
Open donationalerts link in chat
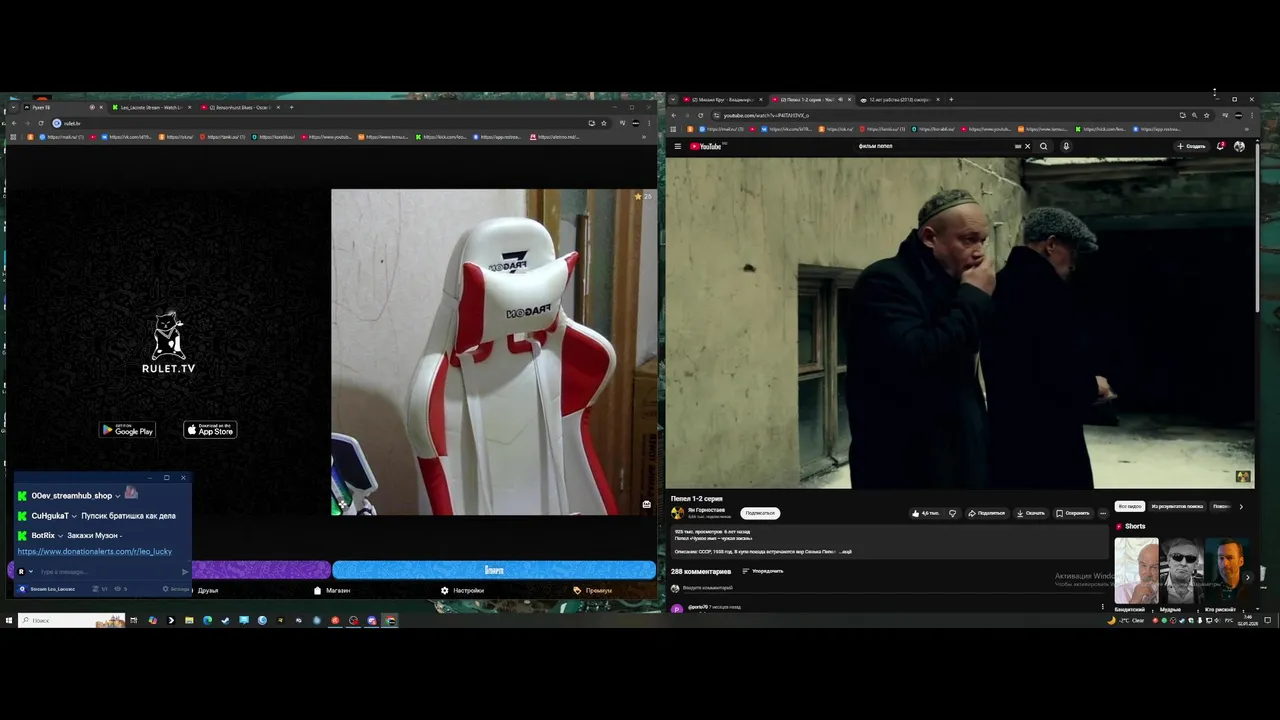click(94, 551)
